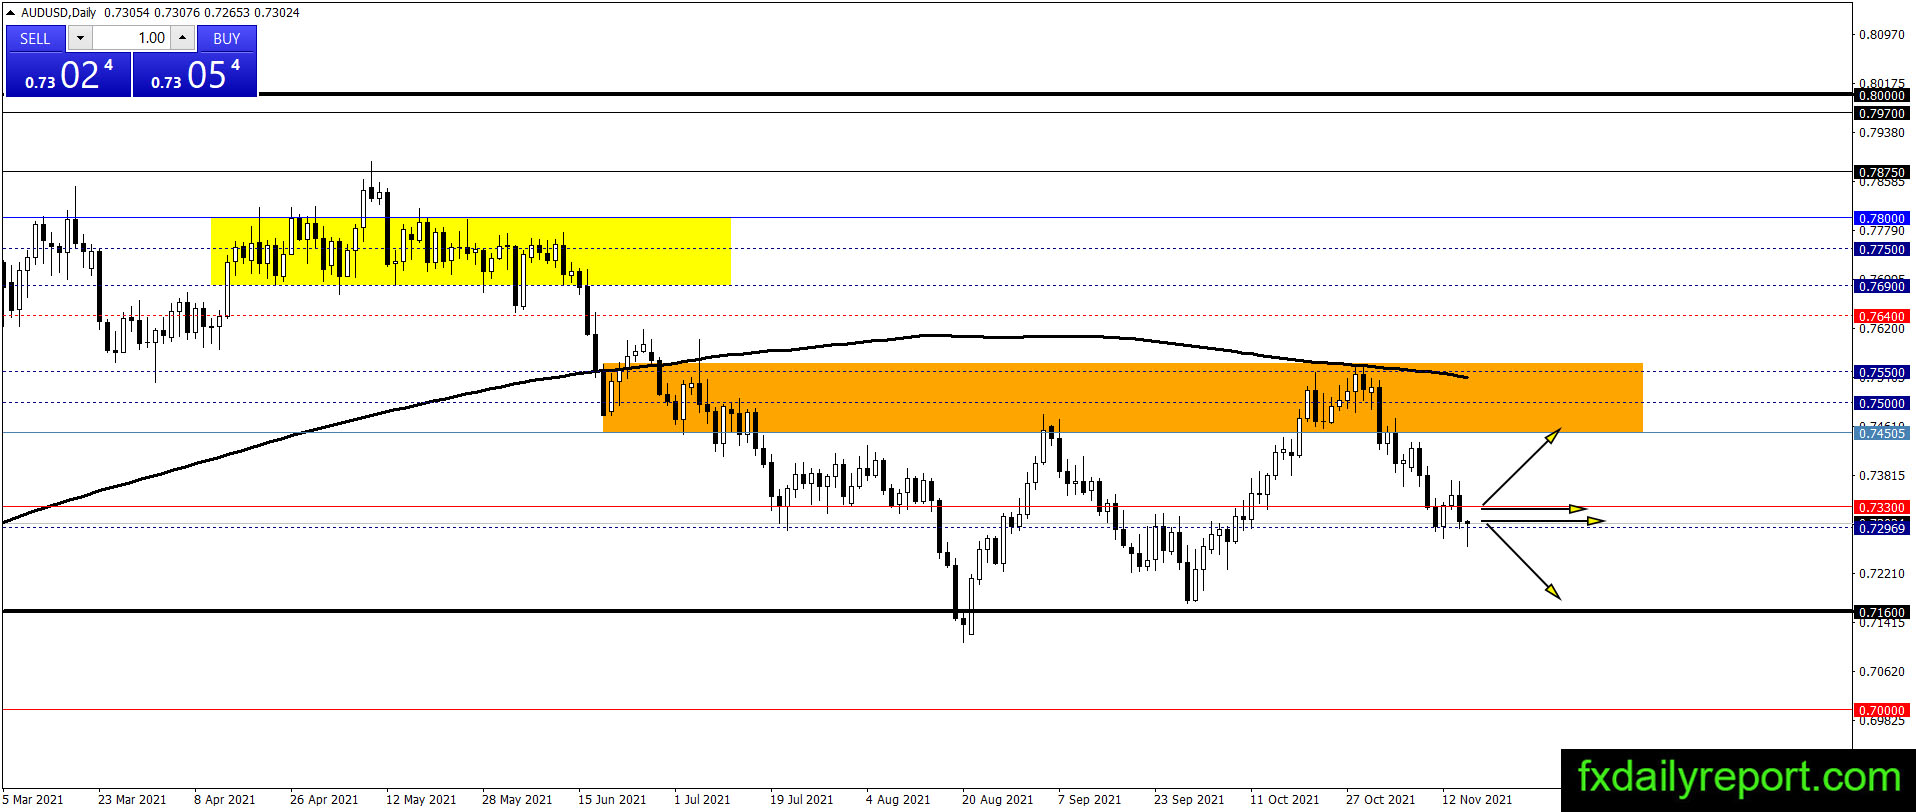Viewport: 1916px width, 812px height.
Task: Decrease trade volume with the down arrow
Action: pyautogui.click(x=80, y=38)
